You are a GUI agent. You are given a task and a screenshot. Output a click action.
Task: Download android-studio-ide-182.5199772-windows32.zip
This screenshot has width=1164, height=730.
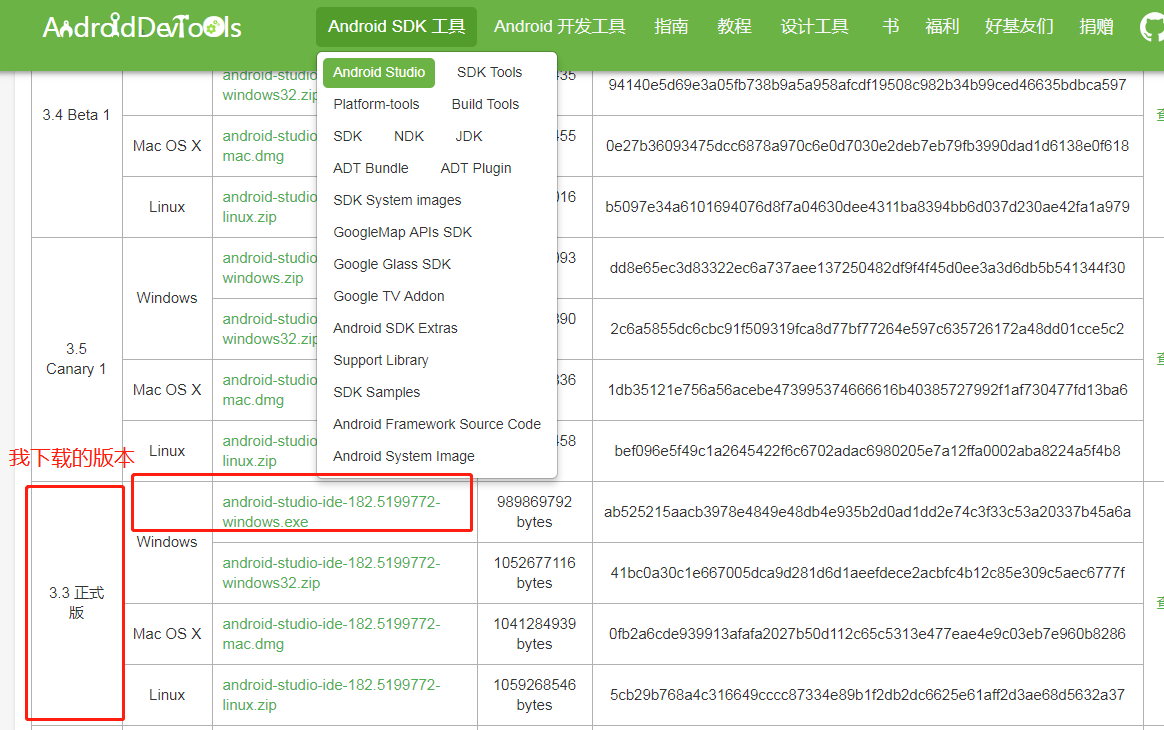(331, 573)
